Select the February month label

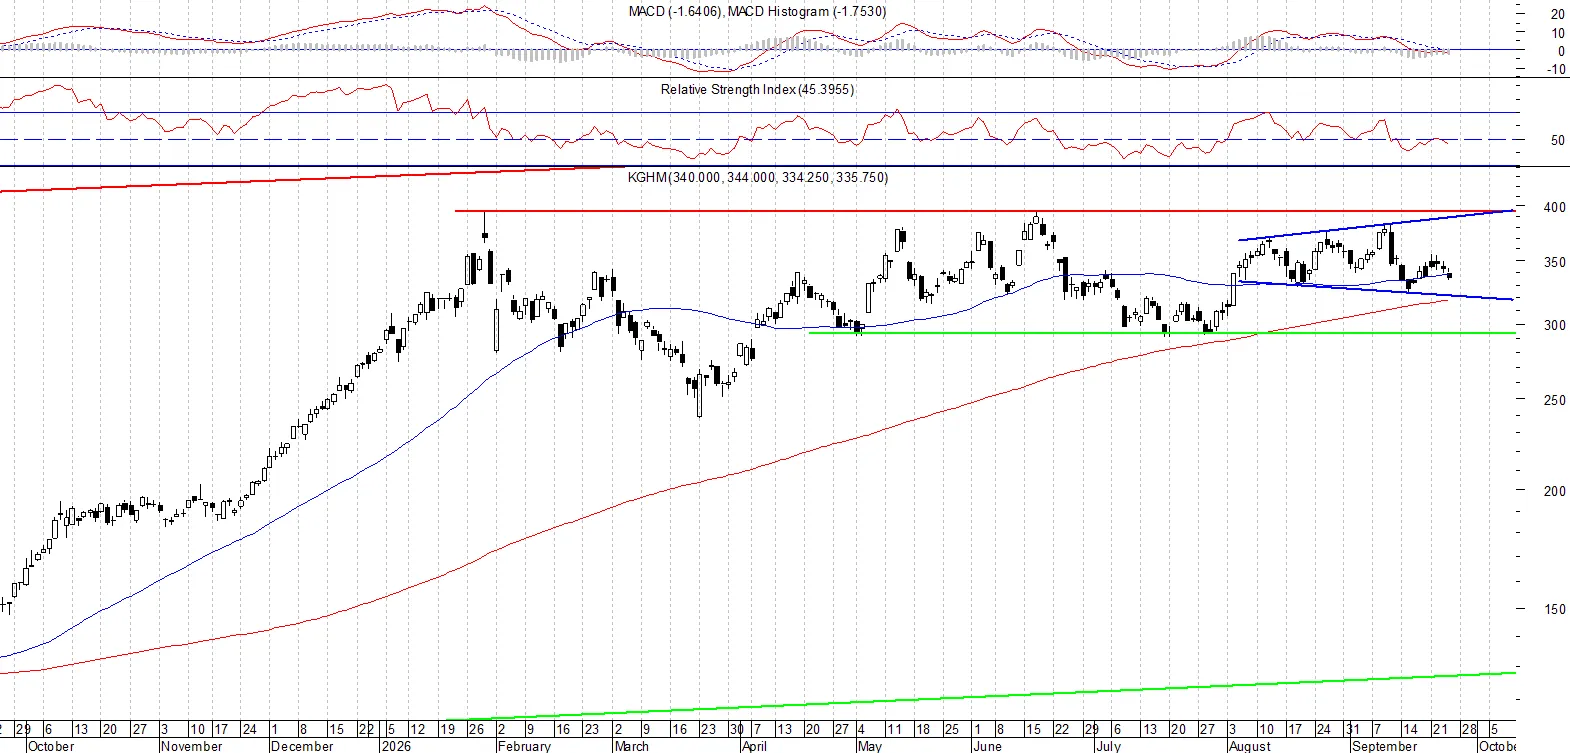(524, 746)
